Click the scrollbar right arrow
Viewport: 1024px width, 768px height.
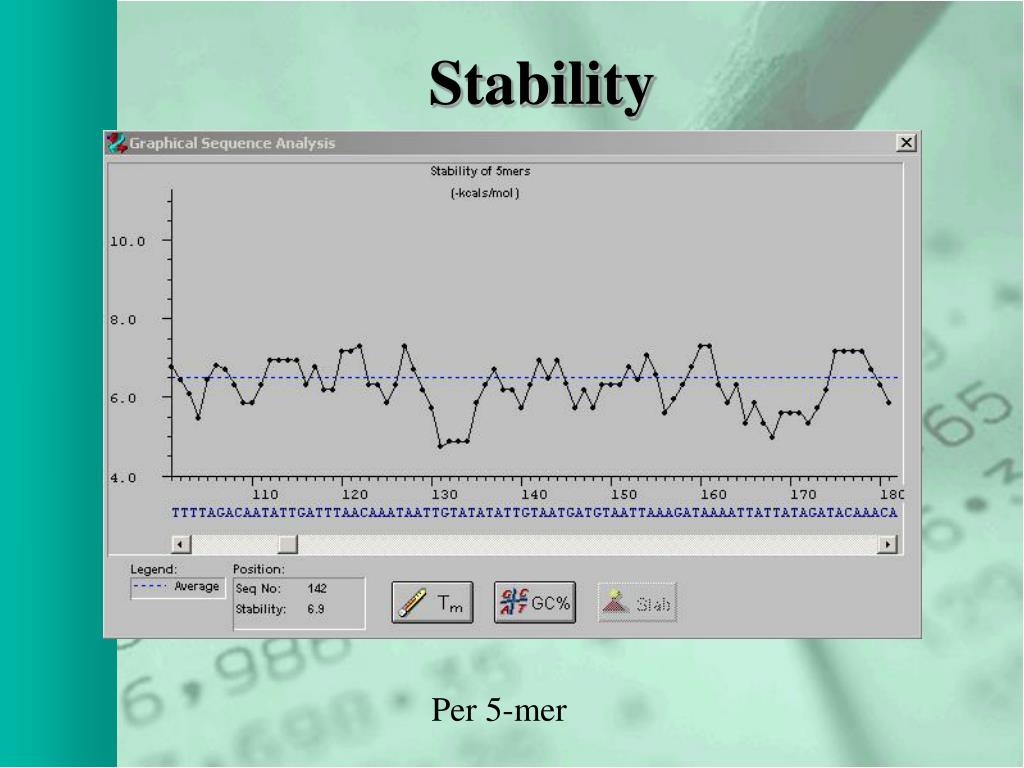click(887, 543)
